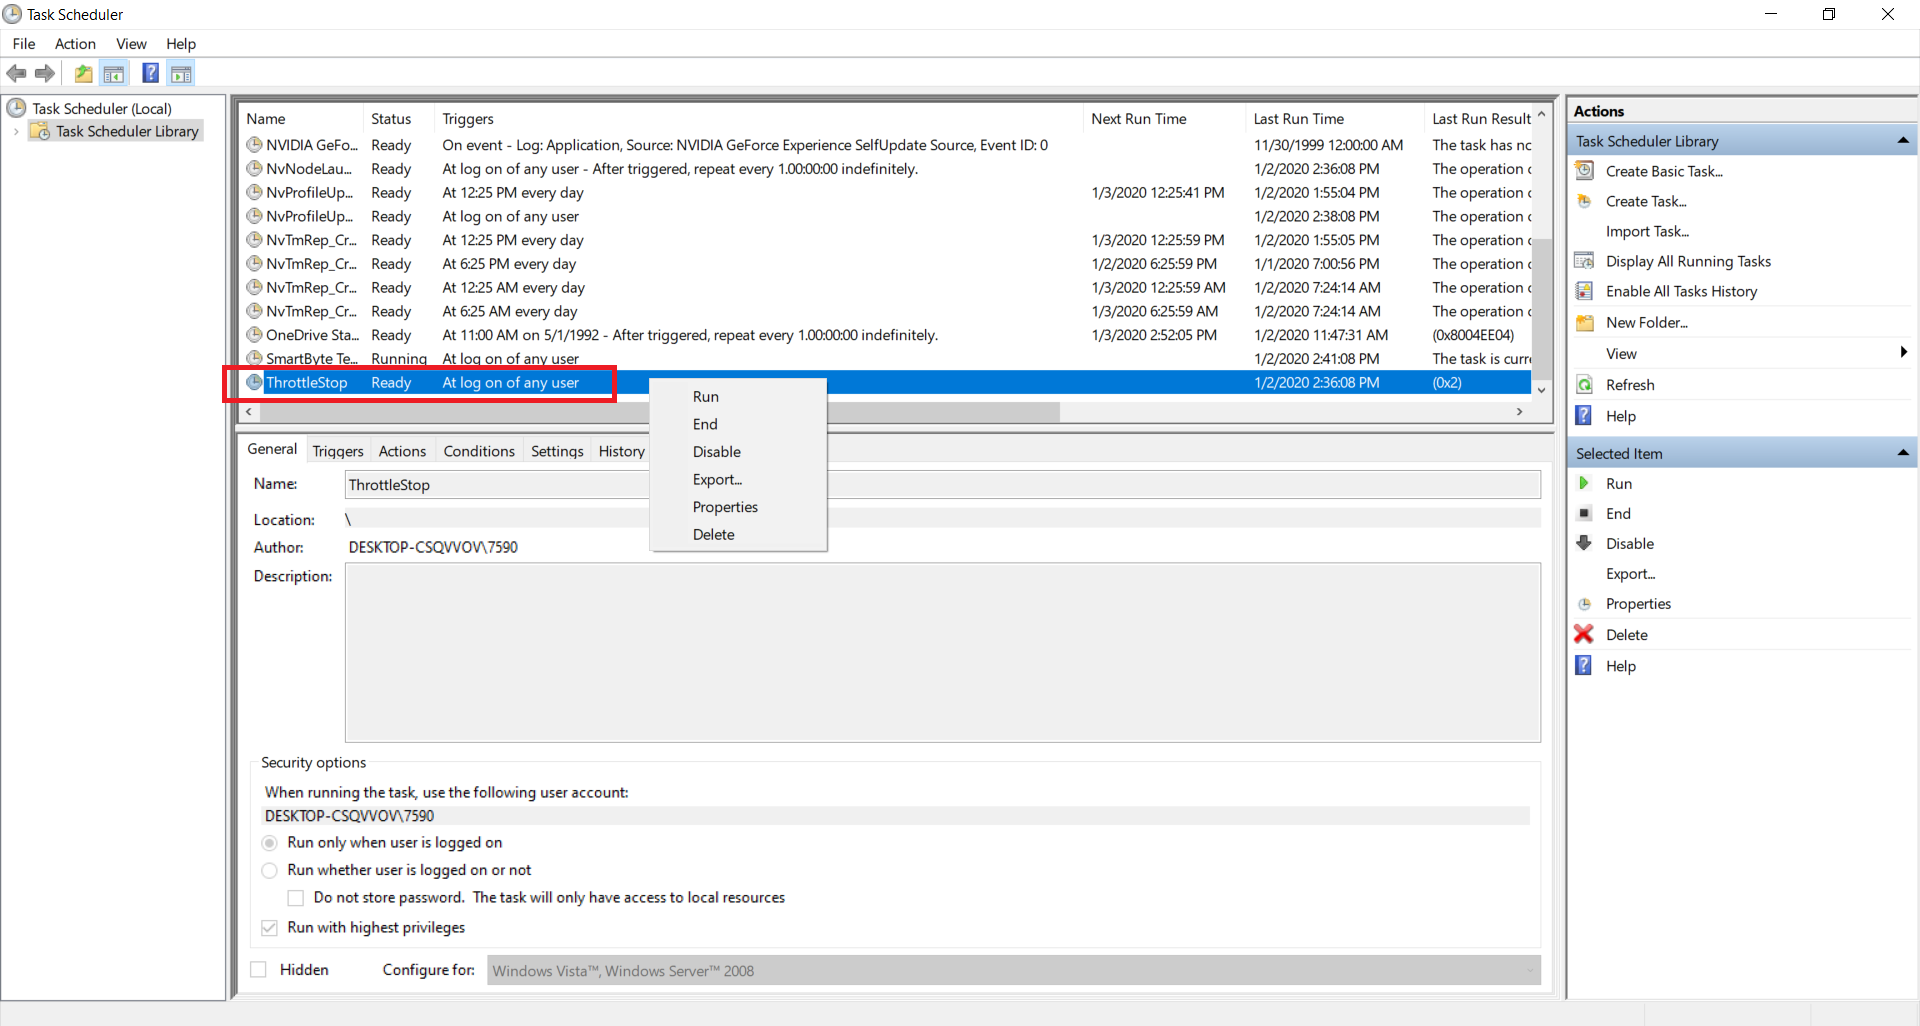Image resolution: width=1920 pixels, height=1026 pixels.
Task: Click Display All Running Tasks icon
Action: pos(1585,261)
